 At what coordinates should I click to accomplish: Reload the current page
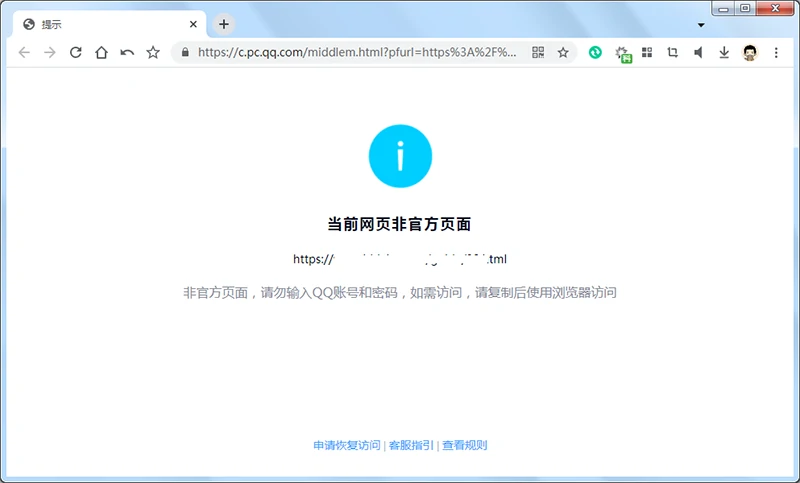[x=76, y=53]
